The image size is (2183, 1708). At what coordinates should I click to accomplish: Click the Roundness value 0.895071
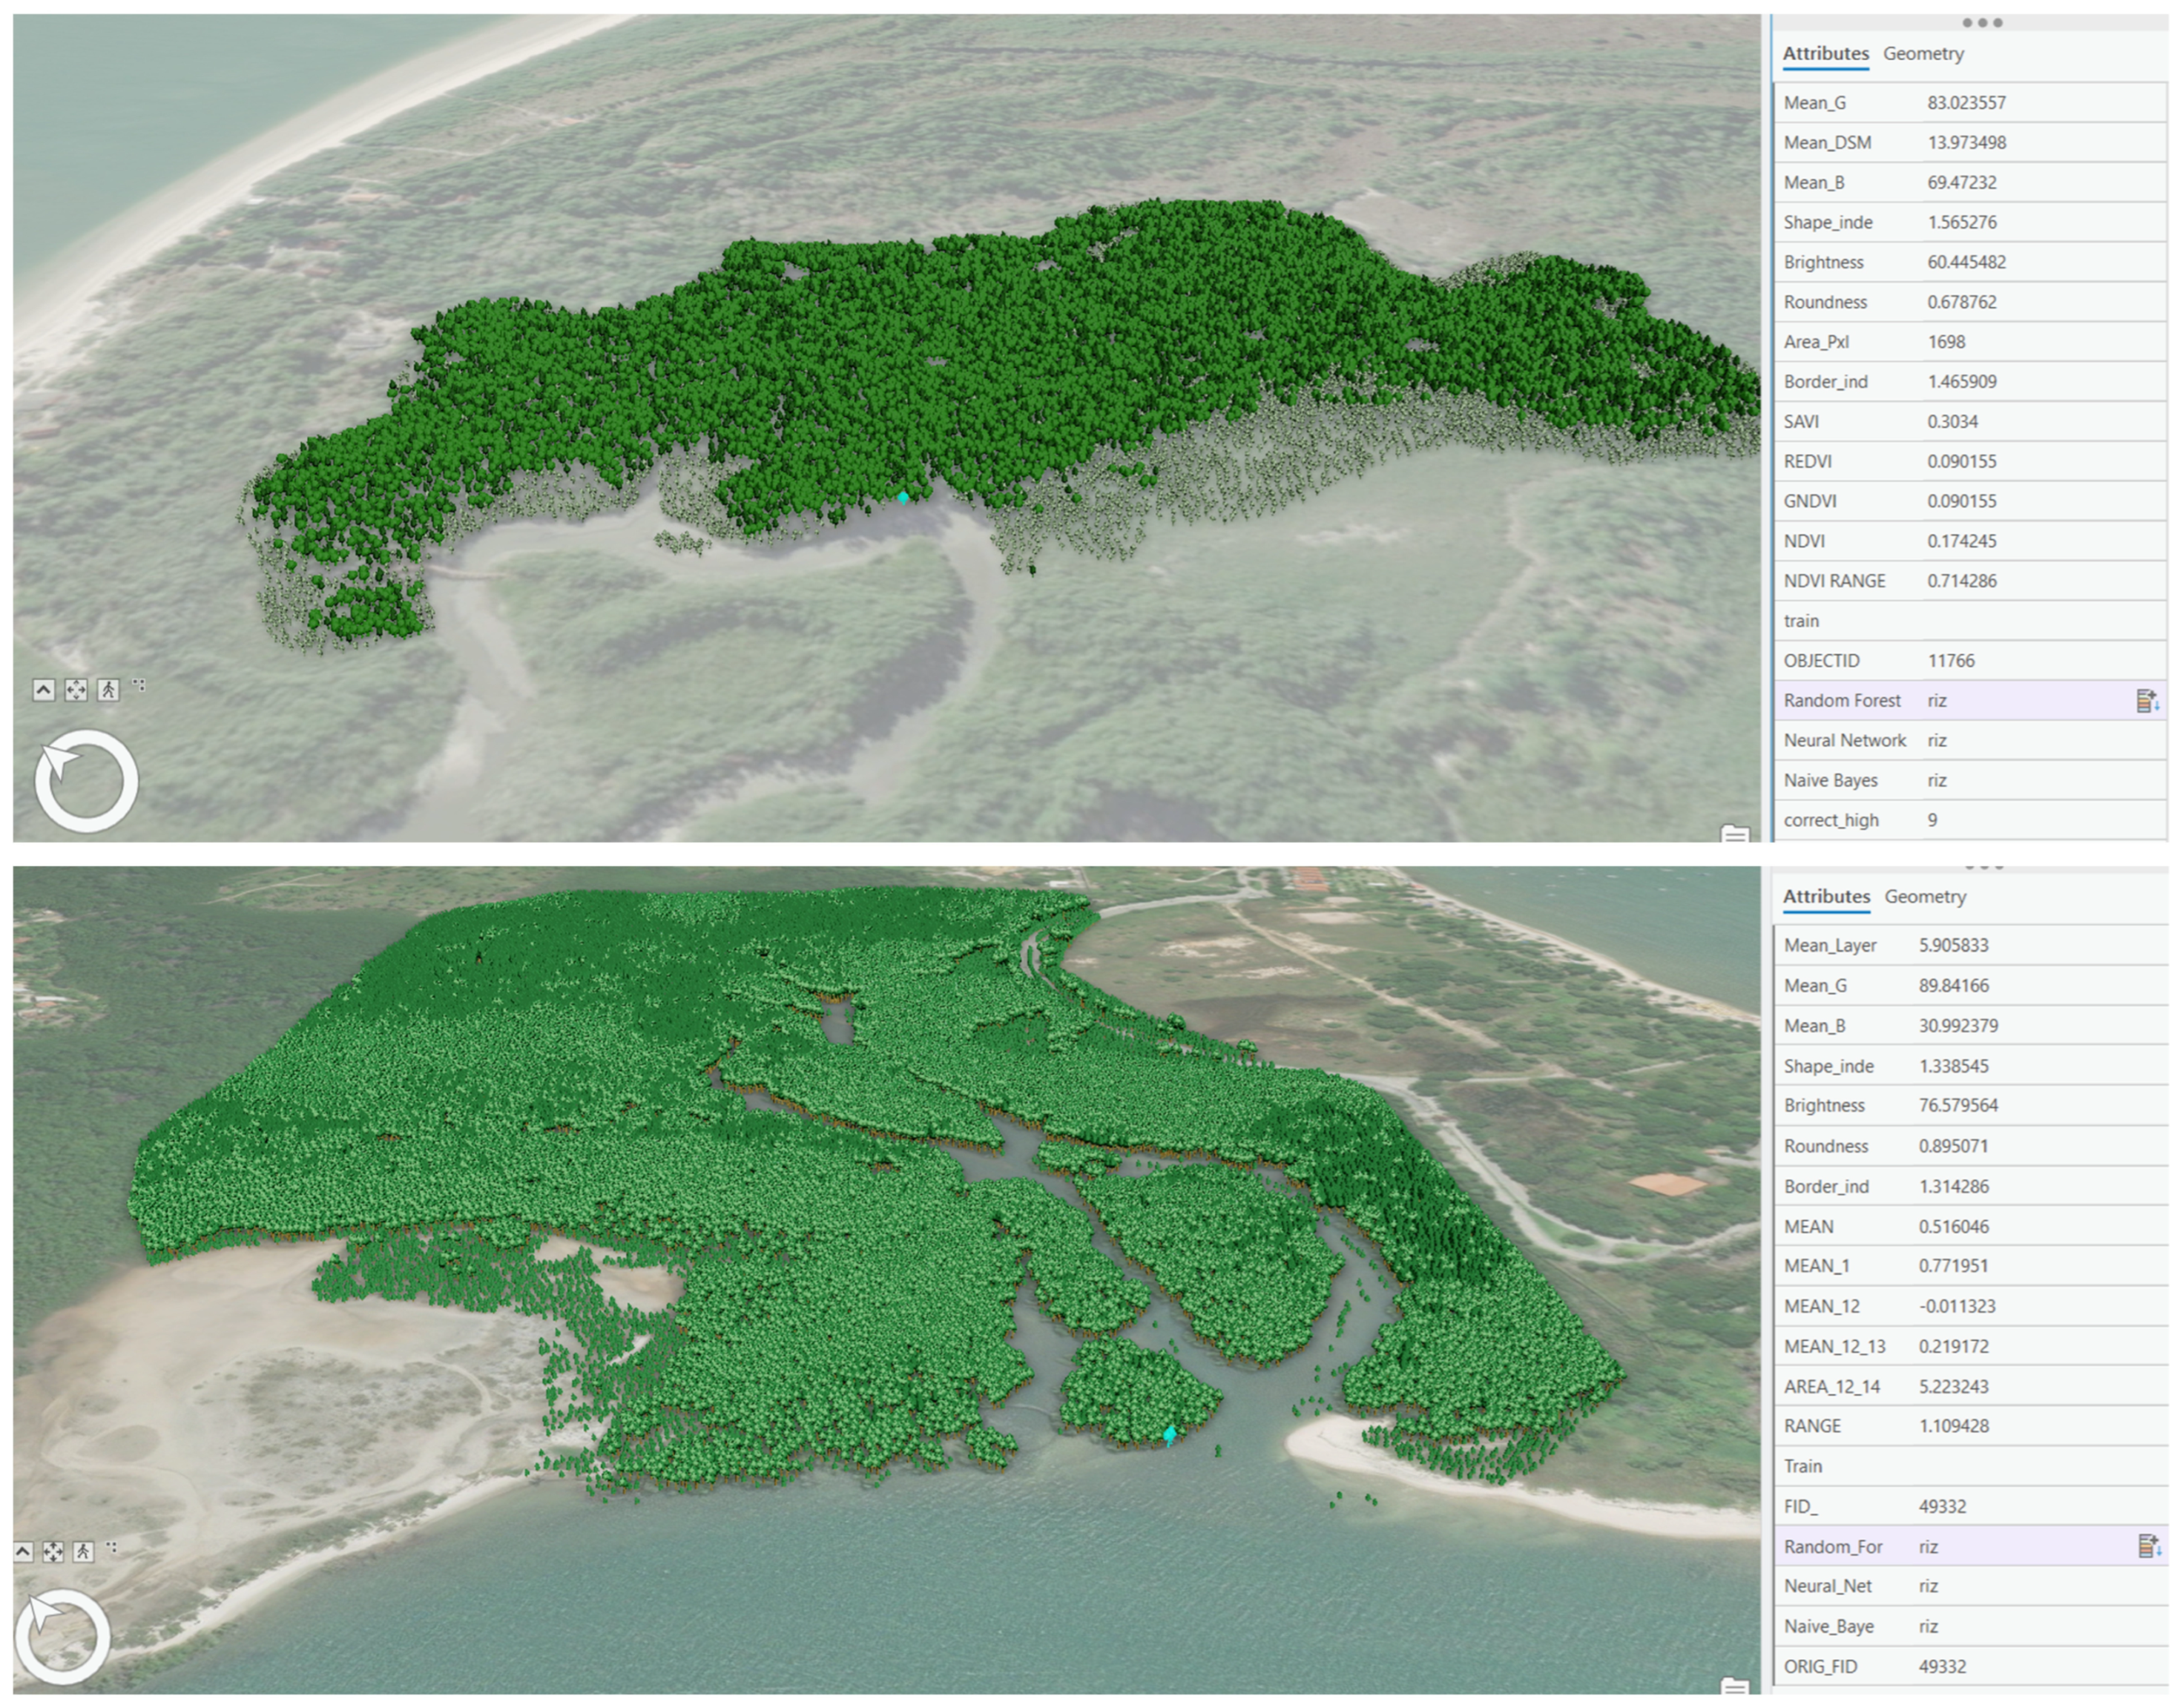1953,1146
